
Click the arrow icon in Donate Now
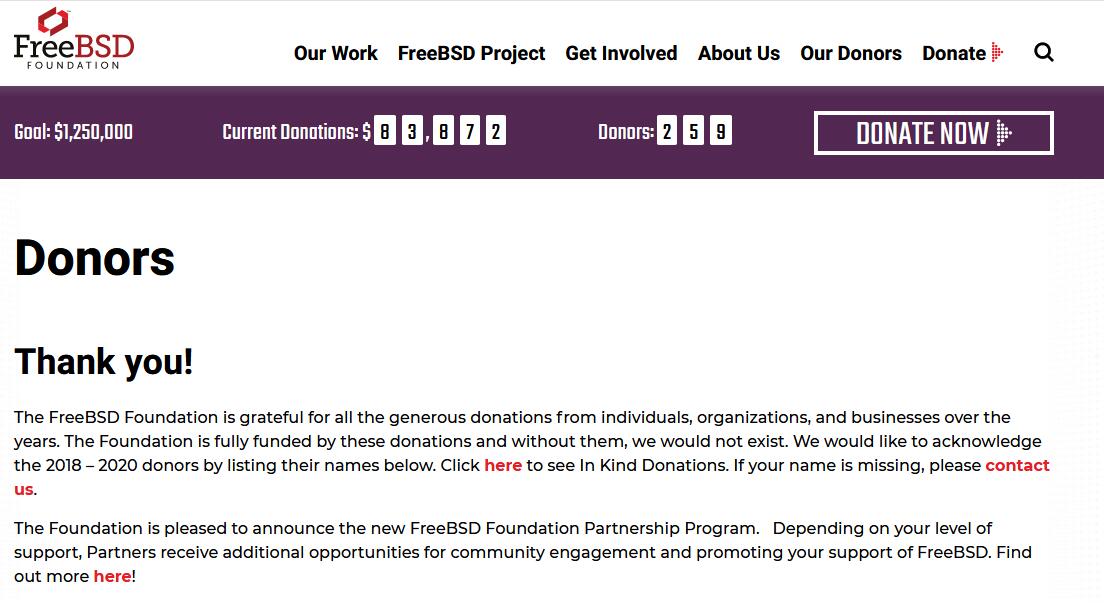pos(1004,132)
